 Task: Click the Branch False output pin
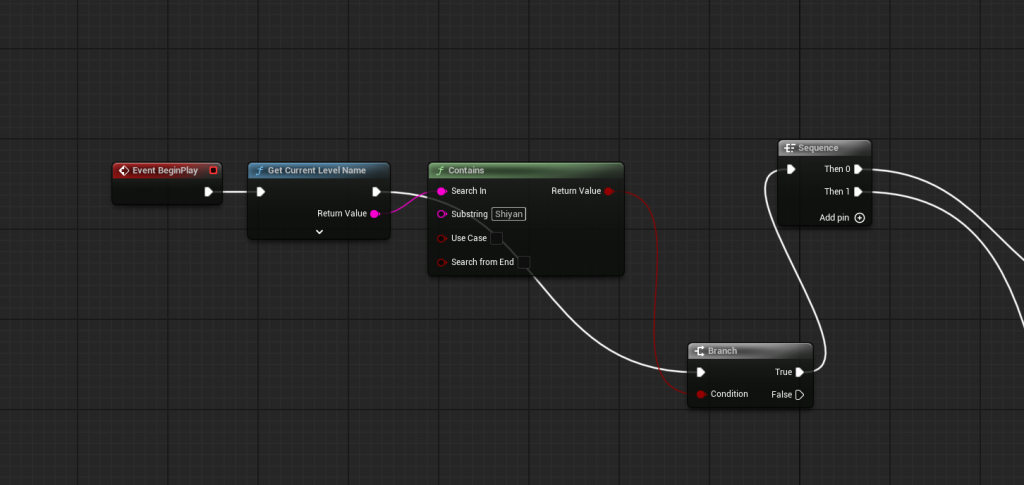(800, 395)
